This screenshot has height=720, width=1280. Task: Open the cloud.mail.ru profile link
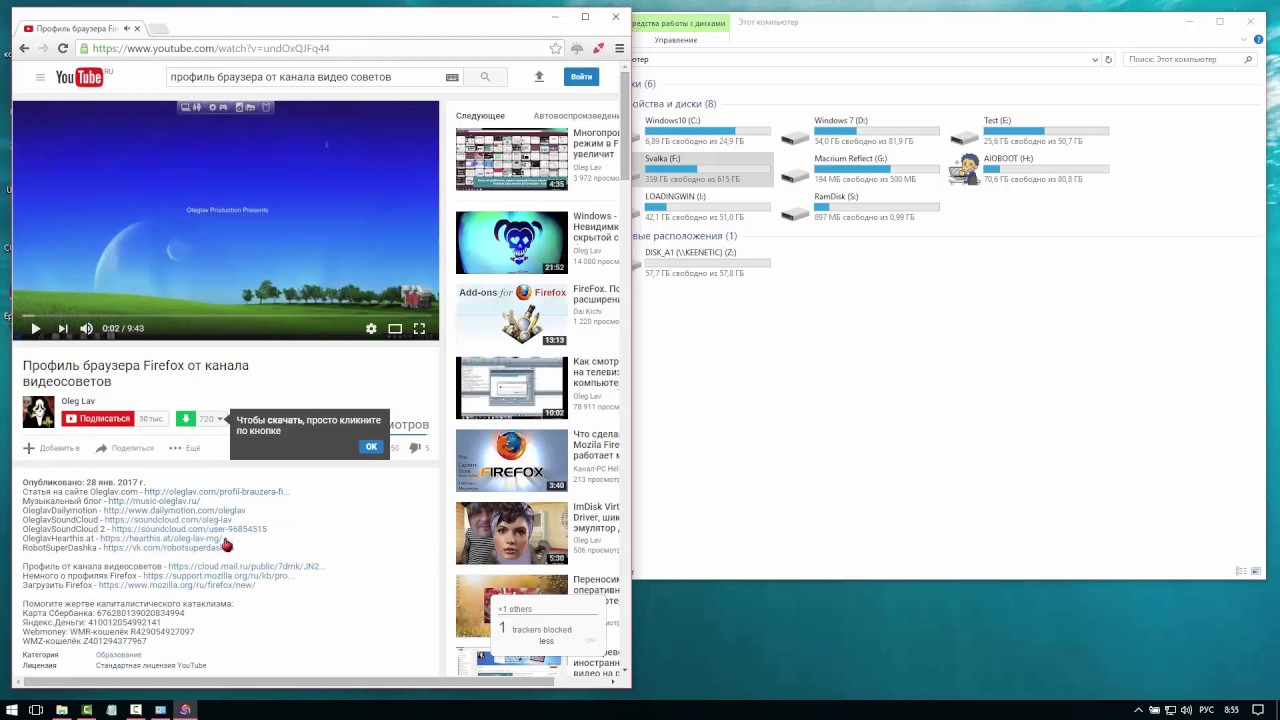point(245,567)
